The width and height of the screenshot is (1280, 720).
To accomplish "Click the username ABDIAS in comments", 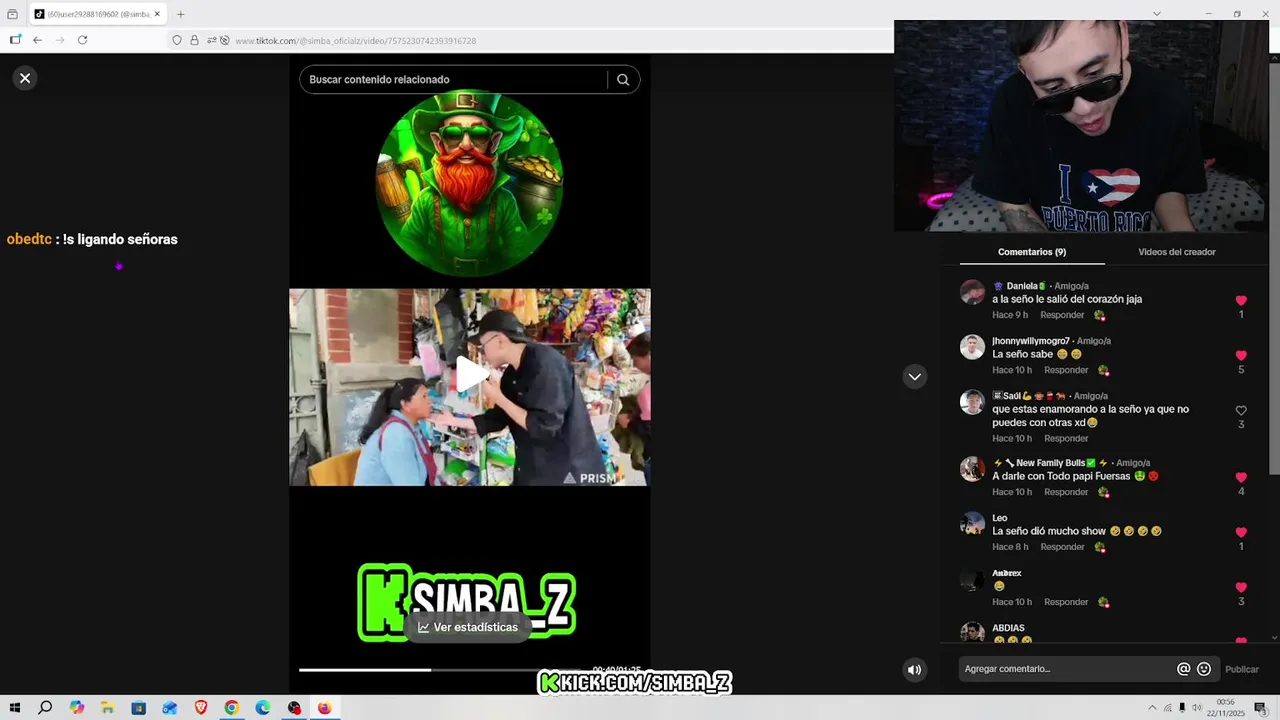I will coord(1008,628).
